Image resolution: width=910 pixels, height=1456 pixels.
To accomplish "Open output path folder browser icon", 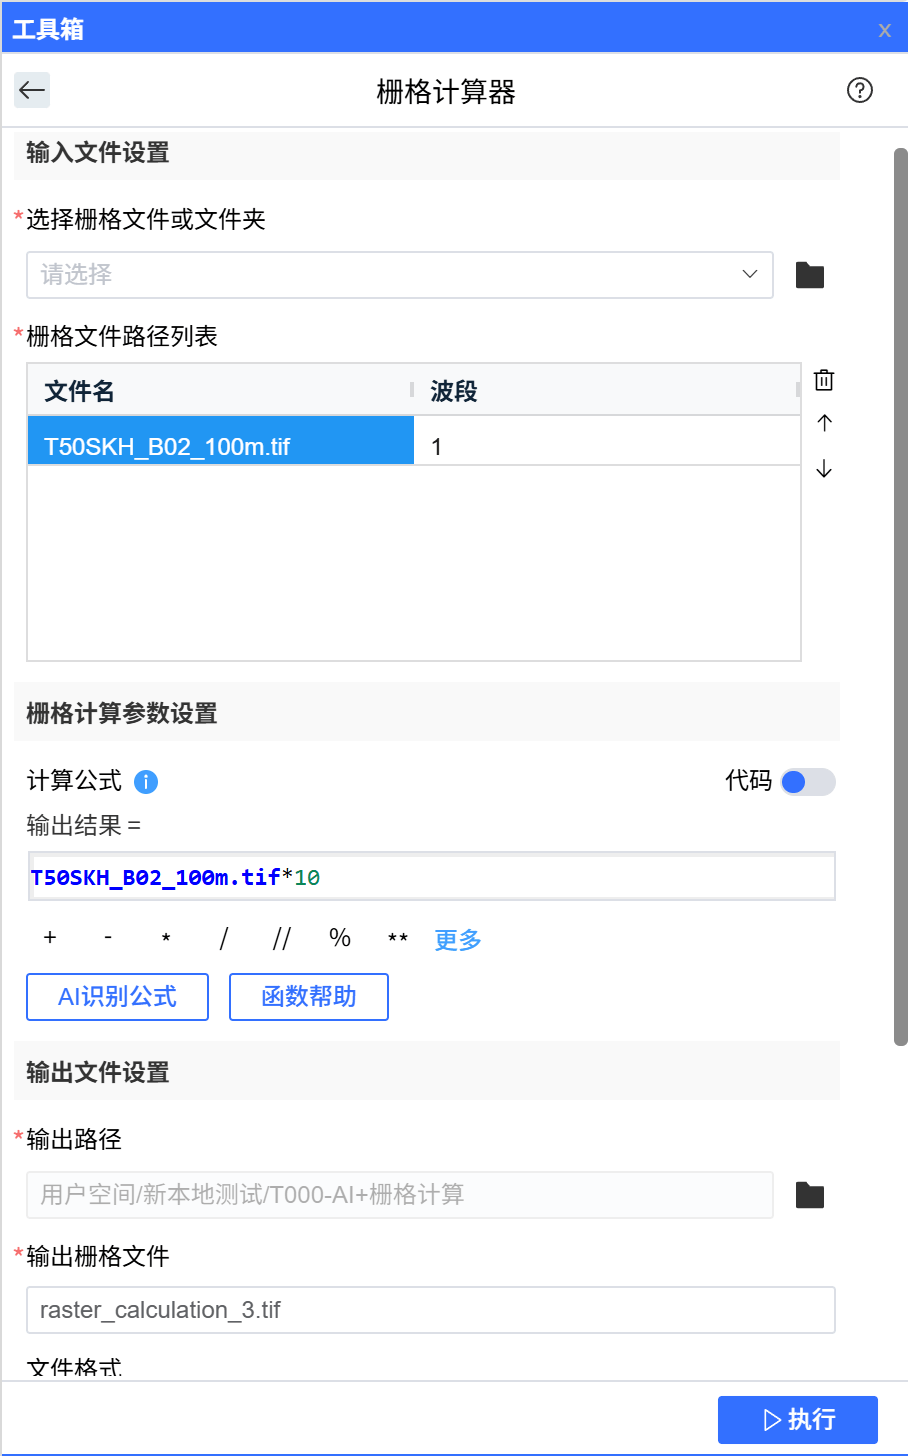I will coord(809,1194).
